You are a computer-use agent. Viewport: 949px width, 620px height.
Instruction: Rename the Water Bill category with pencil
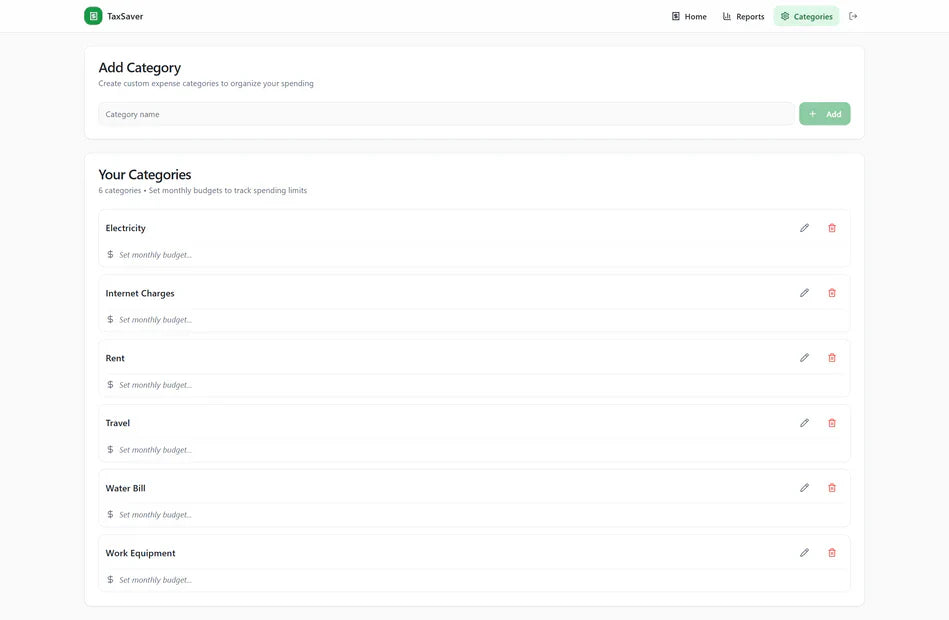(804, 488)
